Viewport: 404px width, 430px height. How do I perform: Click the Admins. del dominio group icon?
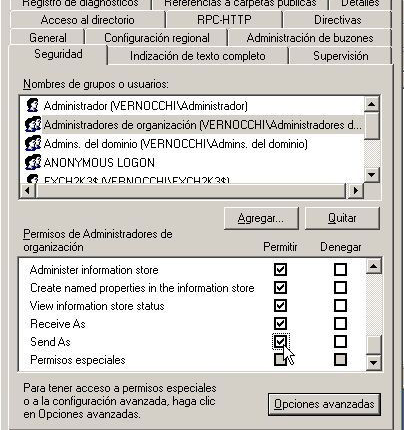[33, 144]
